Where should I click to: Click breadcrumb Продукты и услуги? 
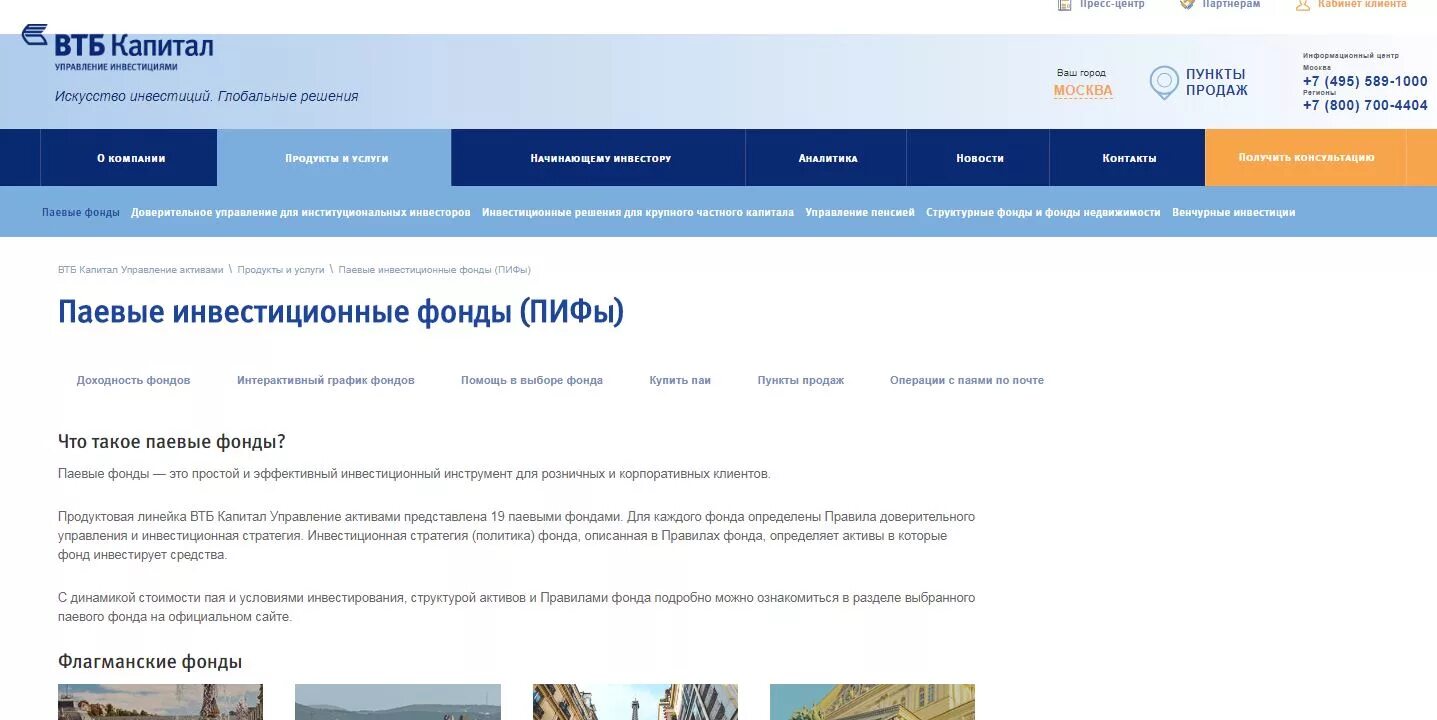click(281, 270)
